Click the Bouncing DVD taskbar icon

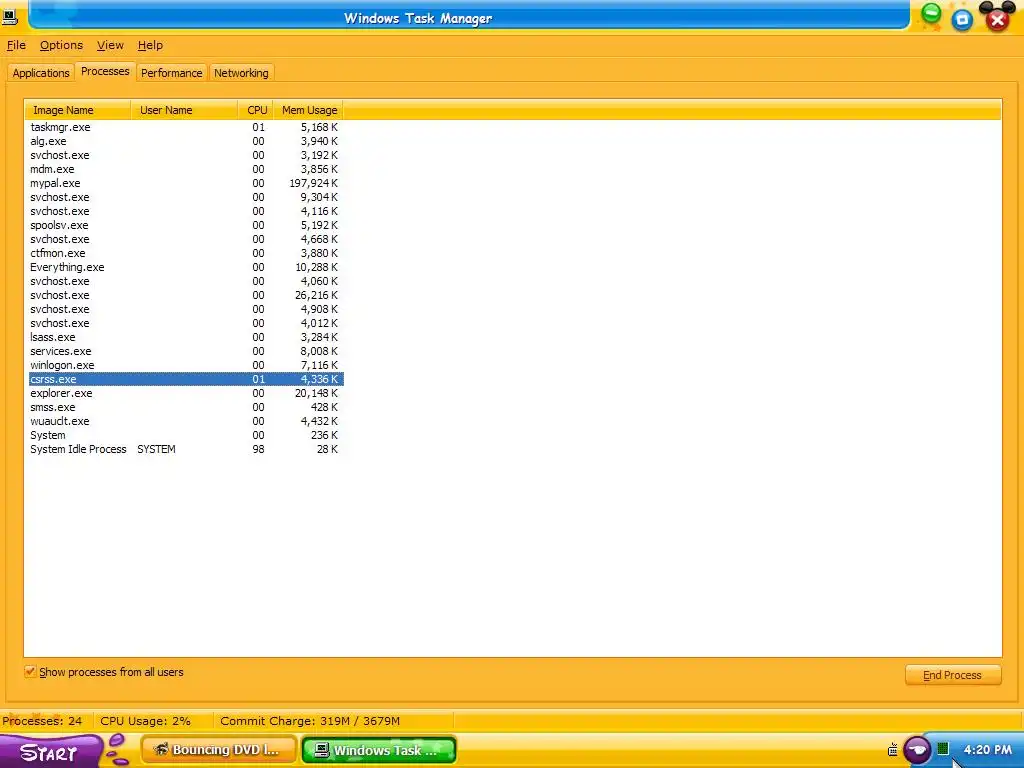pyautogui.click(x=161, y=749)
